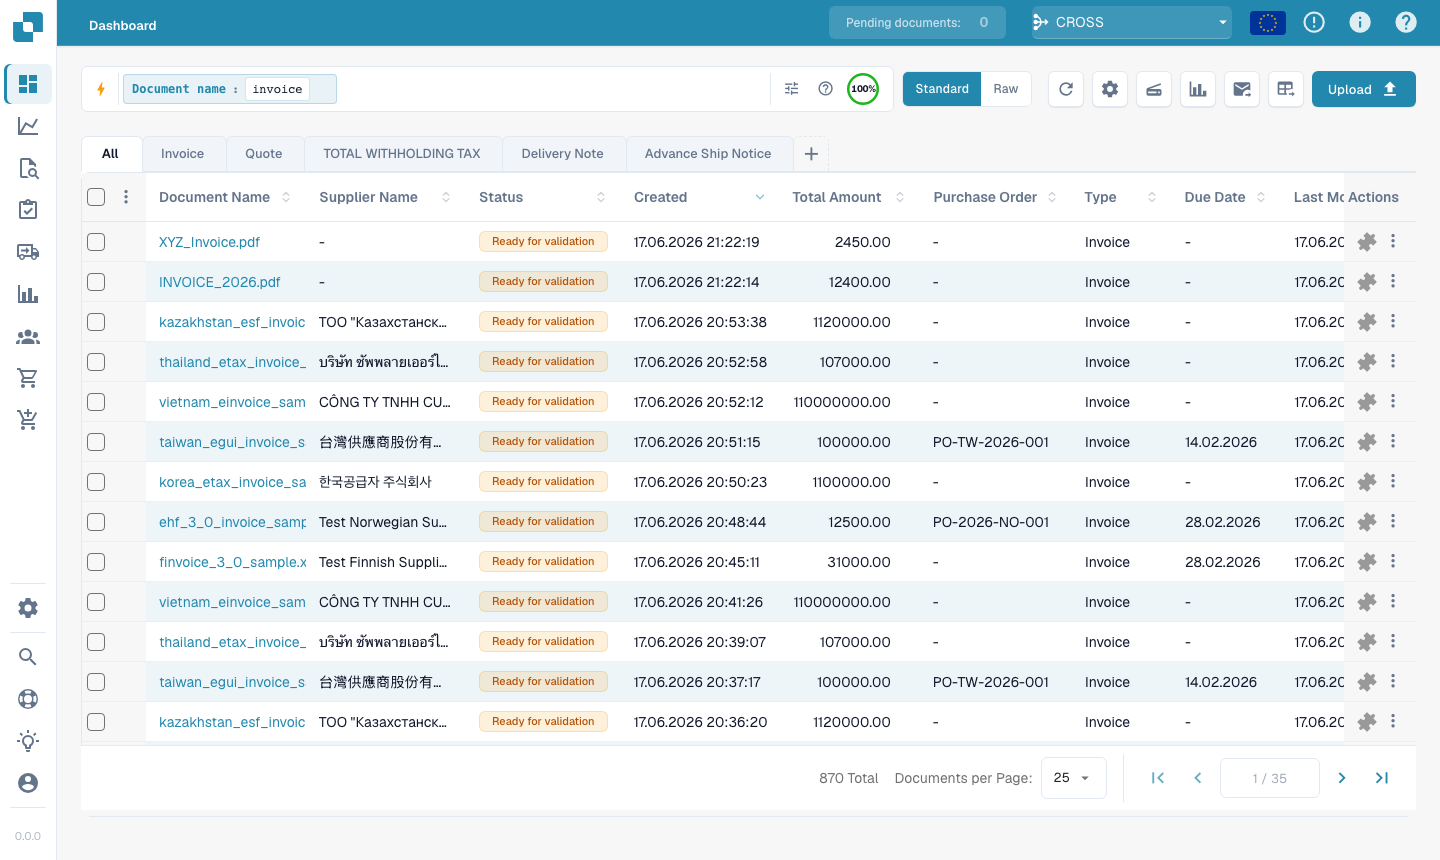Open Documents per Page dropdown
Screen dimensions: 1440x860
pos(1074,778)
